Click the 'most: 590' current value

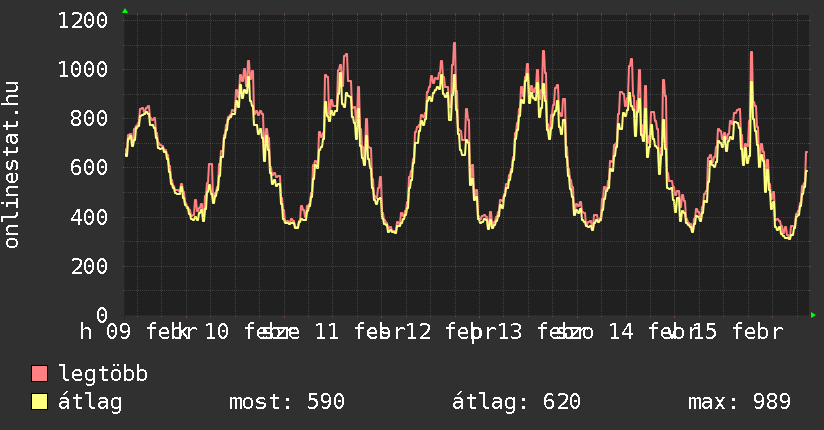pos(286,402)
